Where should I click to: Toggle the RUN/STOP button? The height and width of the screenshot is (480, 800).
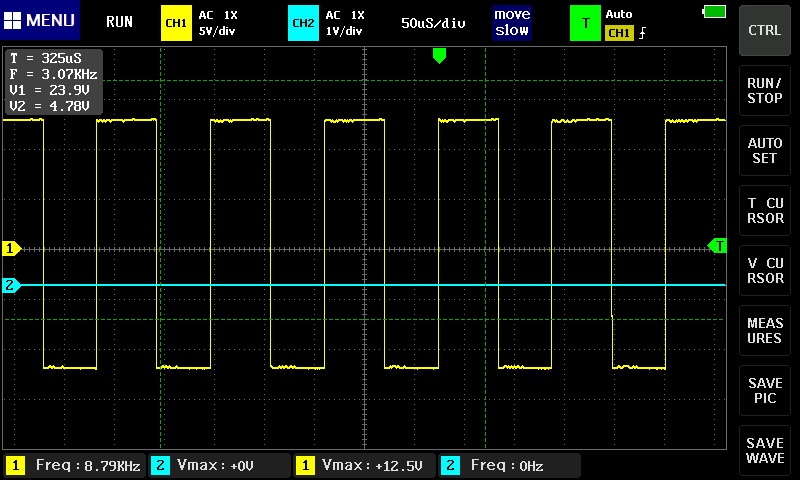tap(765, 91)
